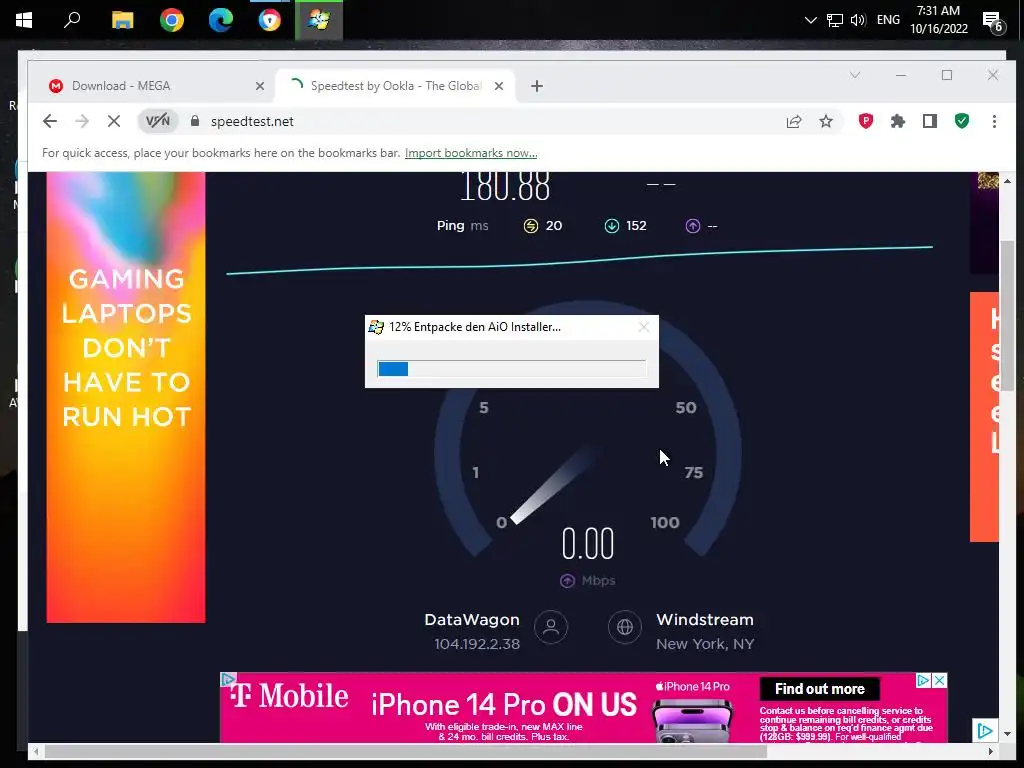Close the Download - MEGA tab
Image resolution: width=1024 pixels, height=768 pixels.
tap(260, 86)
